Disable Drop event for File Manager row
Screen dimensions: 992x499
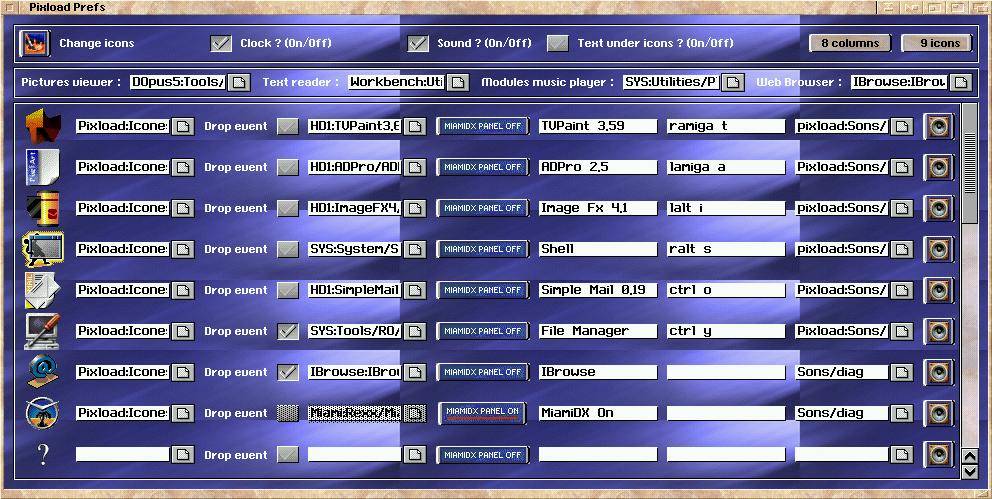point(288,331)
